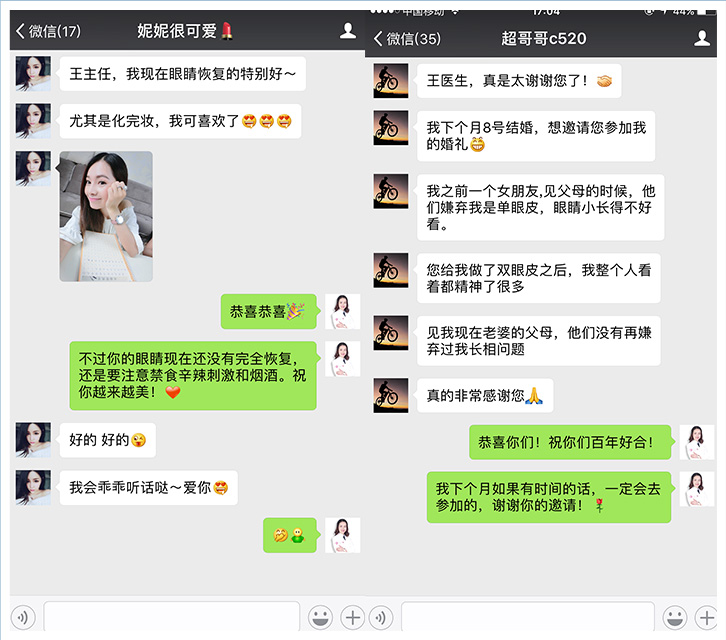This screenshot has height=640, width=726.
Task: Tap the 下个月8号结婚 wedding invitation message
Action: click(535, 136)
